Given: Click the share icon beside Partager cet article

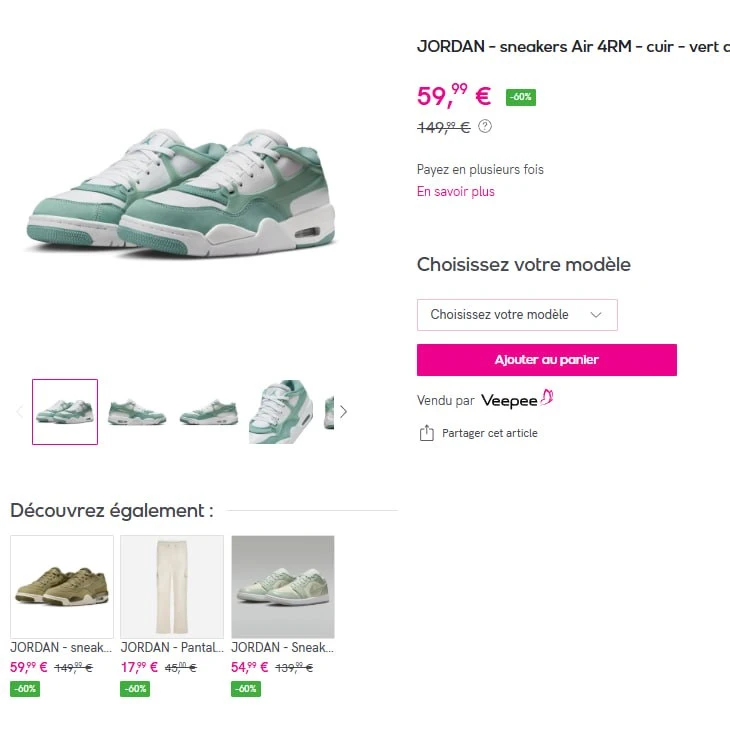Looking at the screenshot, I should (426, 433).
